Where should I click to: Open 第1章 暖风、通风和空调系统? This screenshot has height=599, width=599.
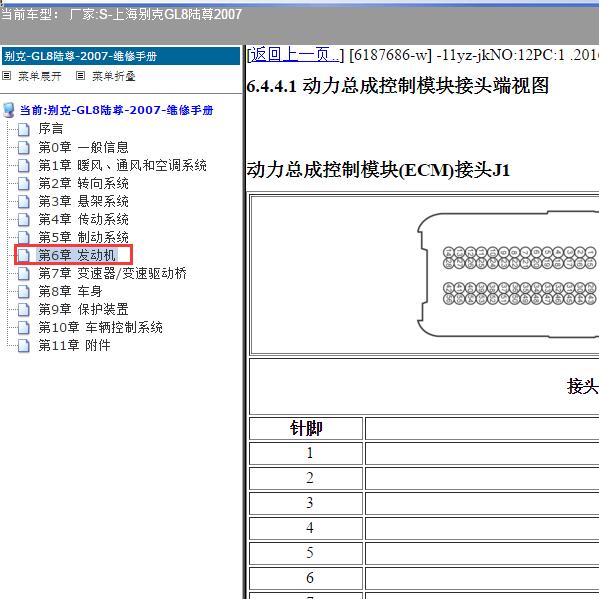tap(123, 165)
